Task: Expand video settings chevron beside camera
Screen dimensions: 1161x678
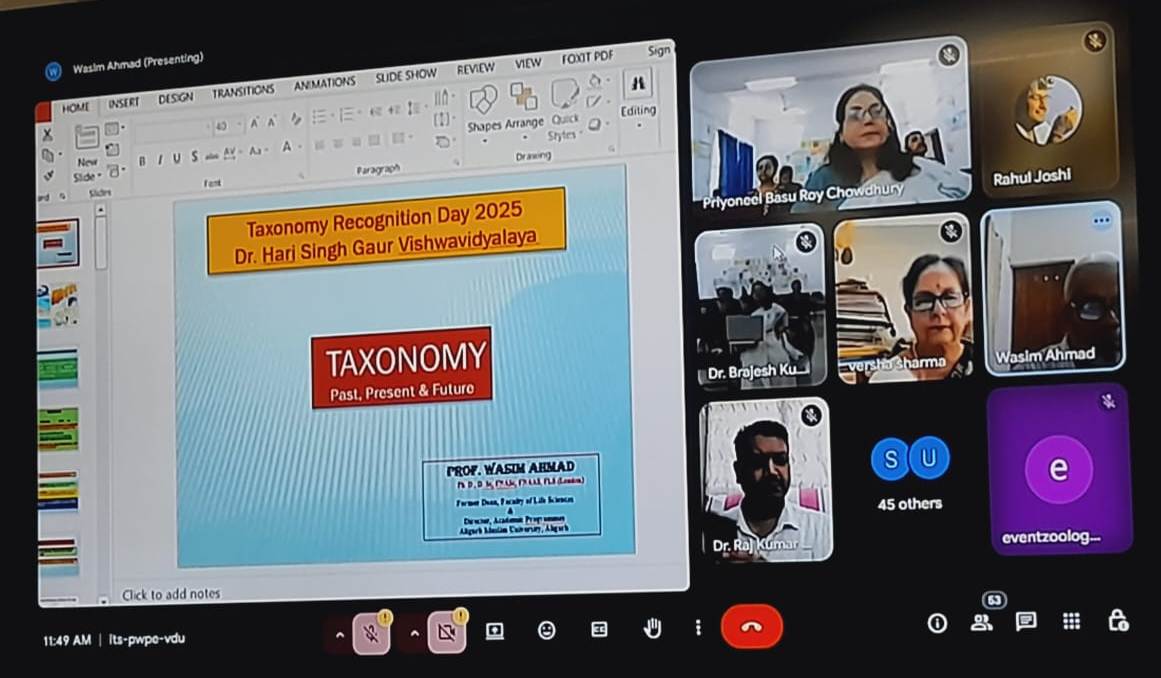Action: pos(414,634)
